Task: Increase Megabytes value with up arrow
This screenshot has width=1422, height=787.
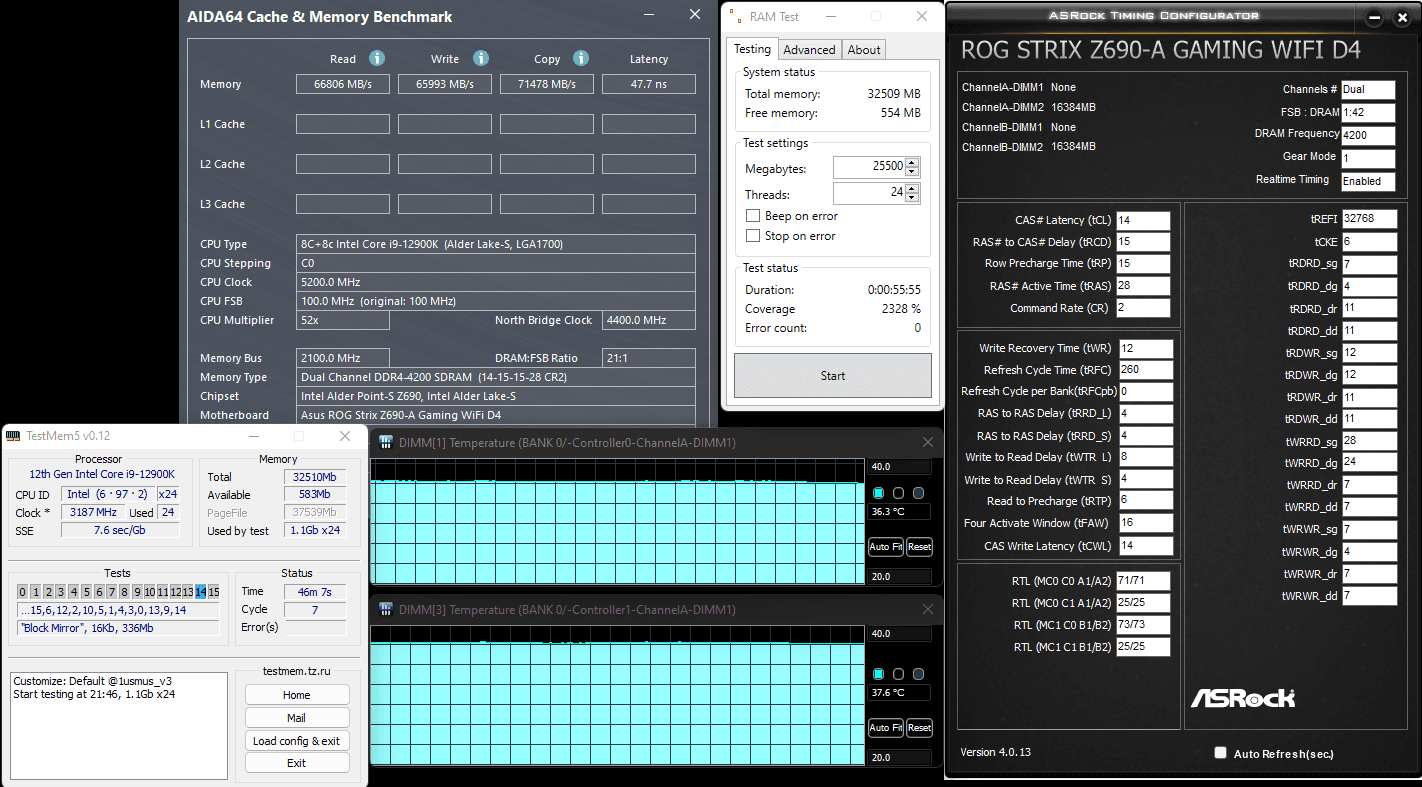Action: coord(911,163)
